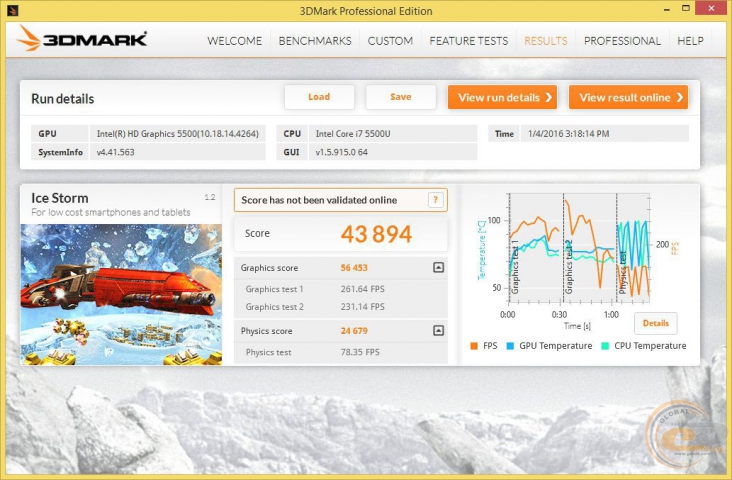The height and width of the screenshot is (480, 732).
Task: Click the Ice Storm title
Action: 60,198
